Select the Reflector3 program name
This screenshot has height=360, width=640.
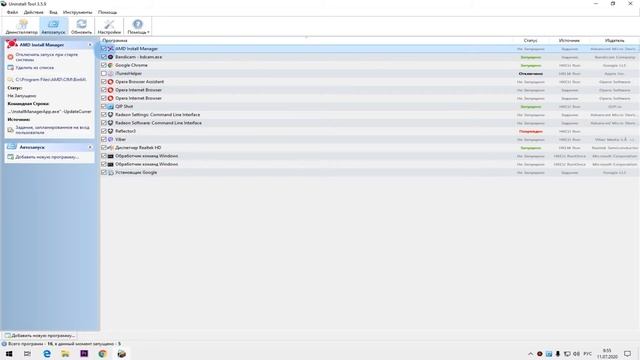click(x=125, y=131)
